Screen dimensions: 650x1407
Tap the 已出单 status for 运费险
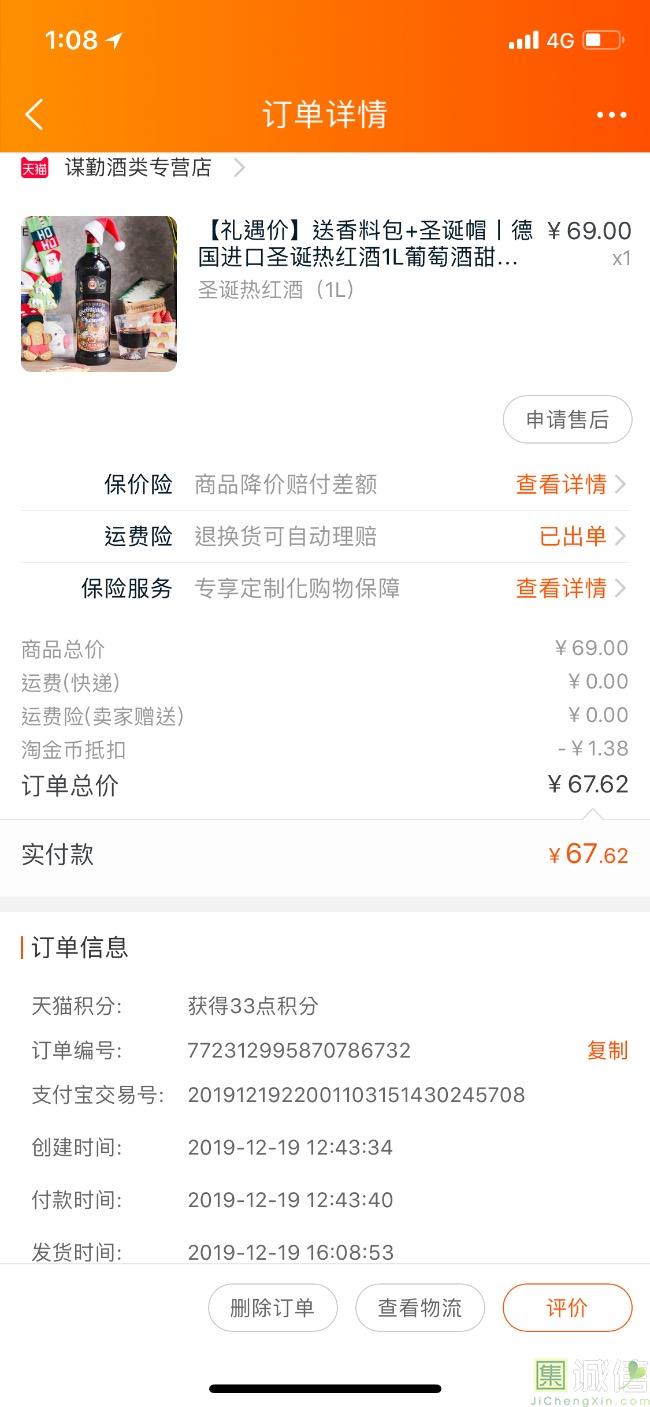[573, 537]
